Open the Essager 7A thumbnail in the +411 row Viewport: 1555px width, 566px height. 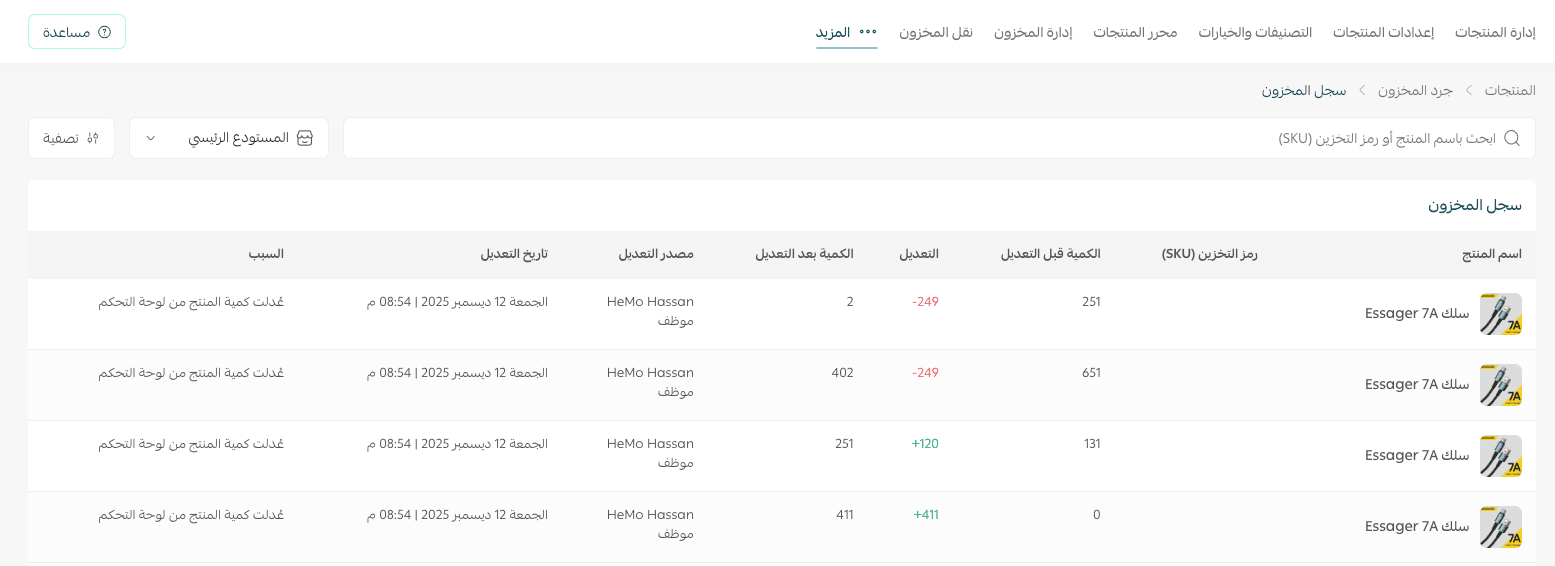coord(1500,527)
